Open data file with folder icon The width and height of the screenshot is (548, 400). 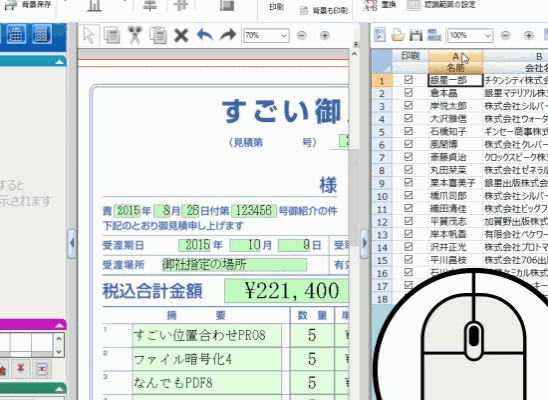398,35
